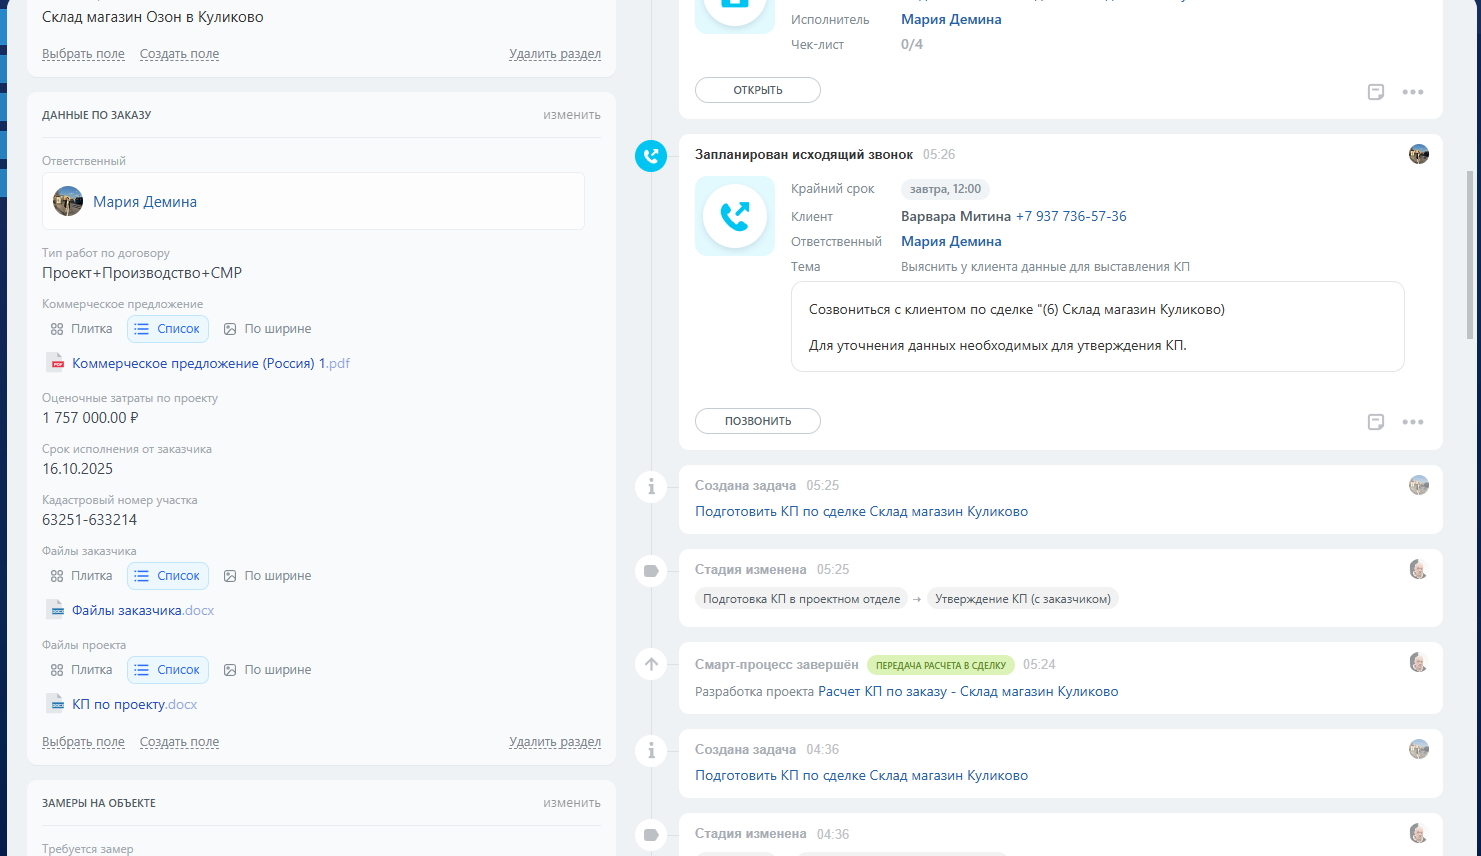1481x856 pixels.
Task: Open the Файлы заказчика.docx file
Action: 142,611
